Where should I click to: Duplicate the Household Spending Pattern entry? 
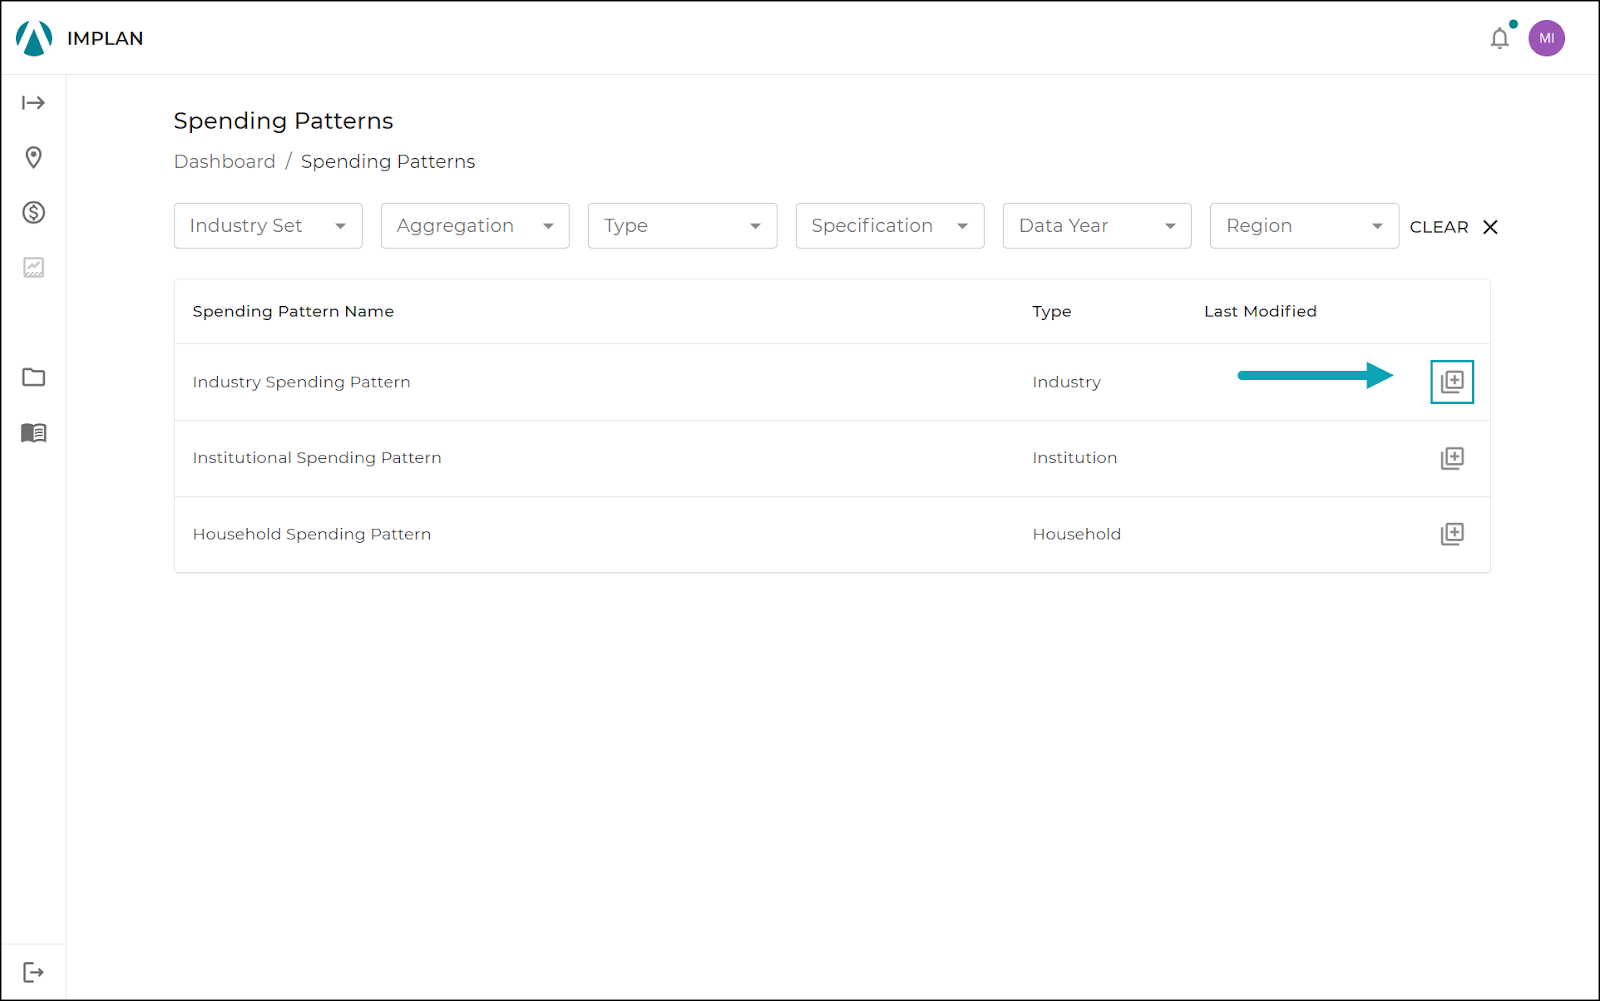pos(1452,534)
